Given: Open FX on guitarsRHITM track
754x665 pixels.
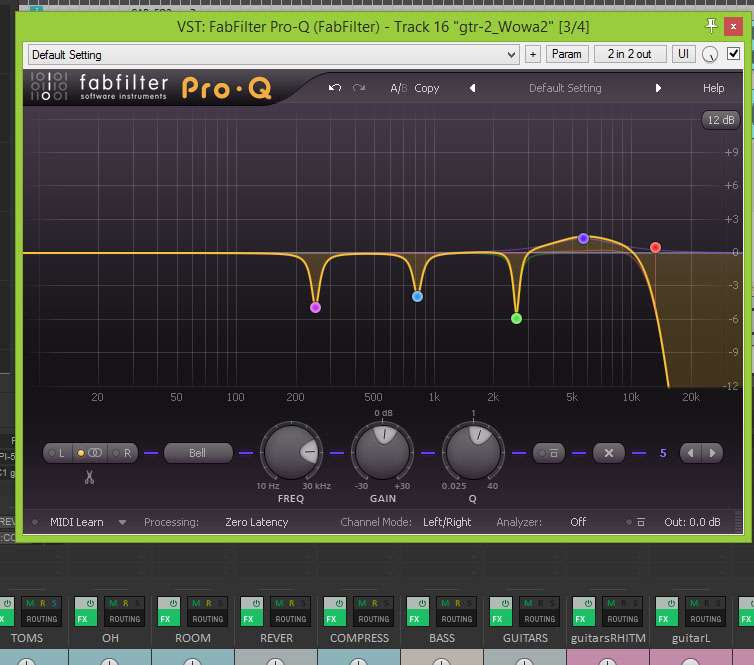Looking at the screenshot, I should click(584, 619).
